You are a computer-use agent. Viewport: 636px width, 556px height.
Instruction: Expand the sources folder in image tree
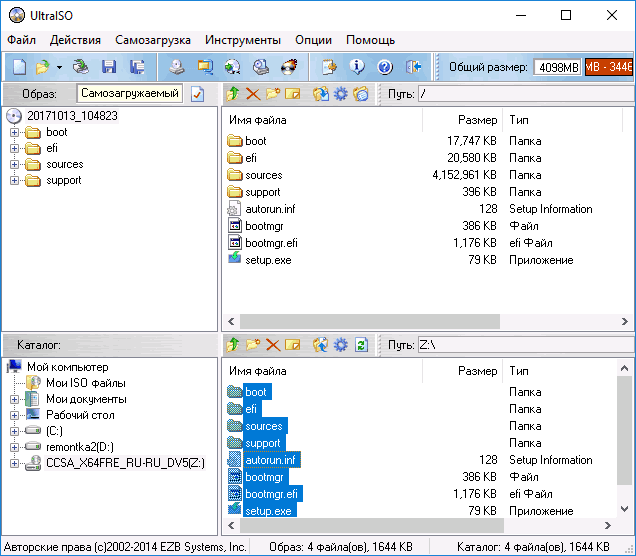coord(14,165)
